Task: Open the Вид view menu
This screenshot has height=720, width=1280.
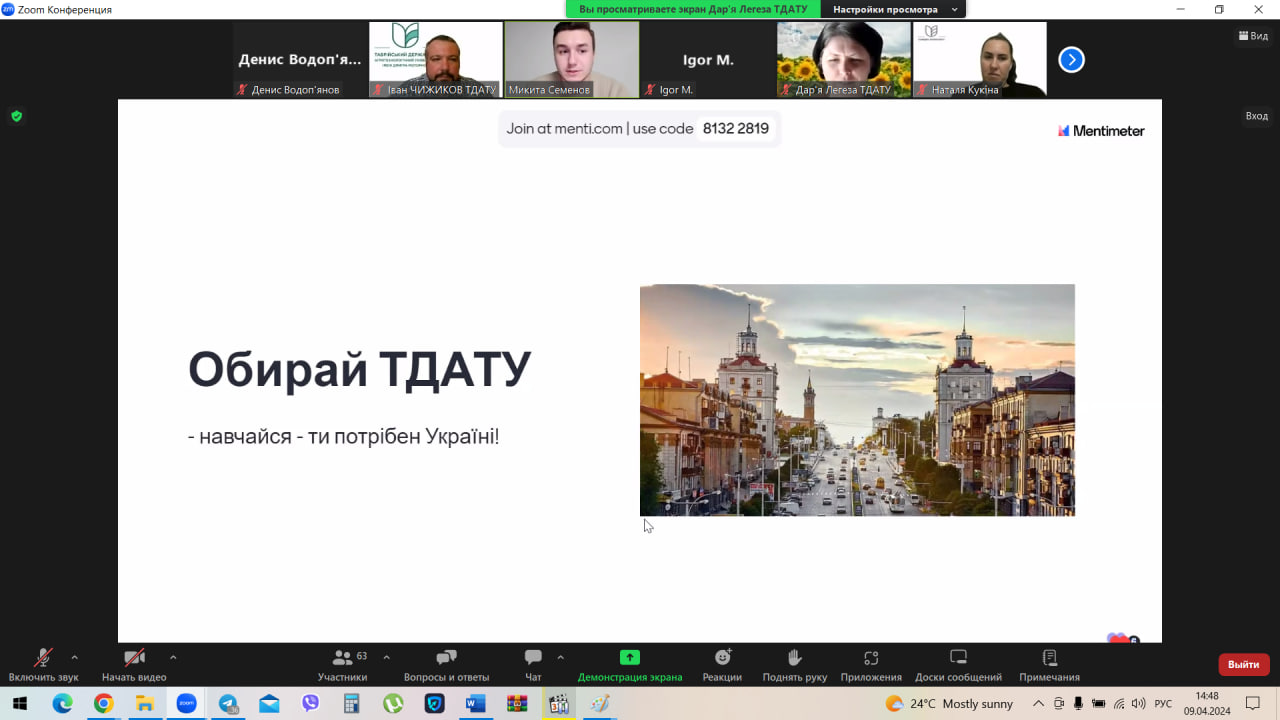Action: pos(1254,36)
